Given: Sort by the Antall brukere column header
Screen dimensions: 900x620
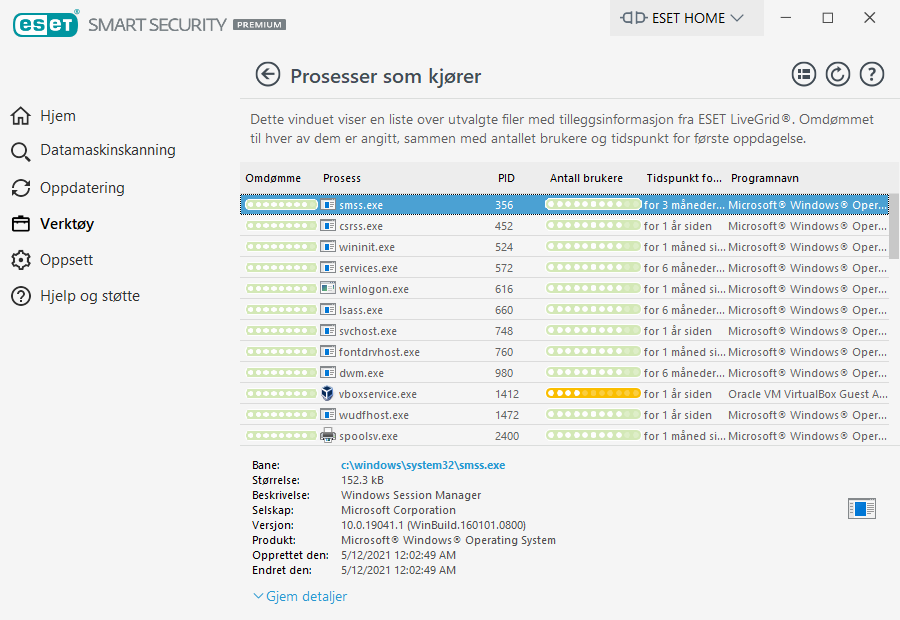Looking at the screenshot, I should [x=586, y=179].
